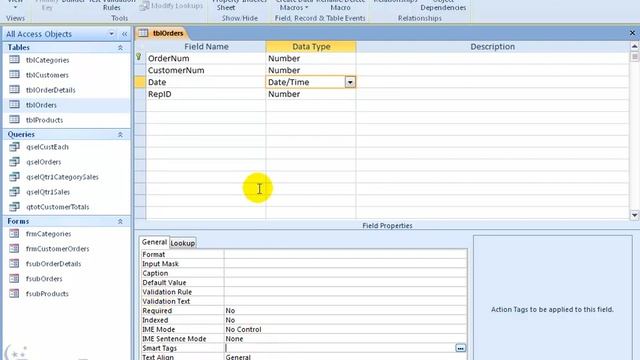
Task: Open the All Access Objects pane menu
Action: point(111,34)
